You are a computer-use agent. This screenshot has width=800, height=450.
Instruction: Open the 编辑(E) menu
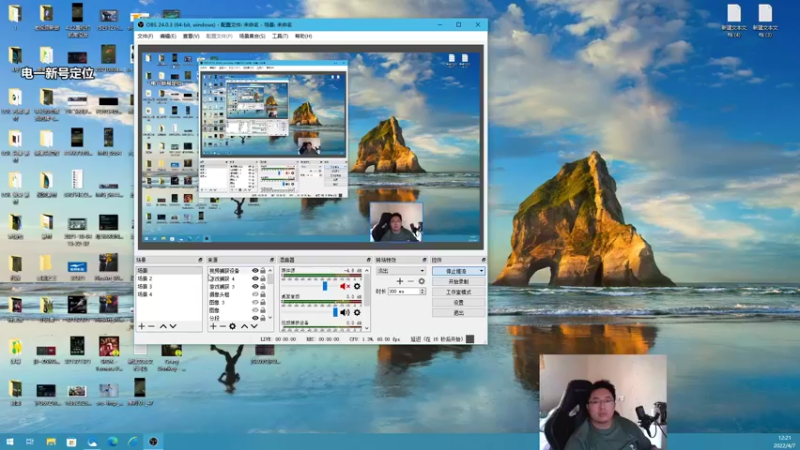(x=168, y=36)
